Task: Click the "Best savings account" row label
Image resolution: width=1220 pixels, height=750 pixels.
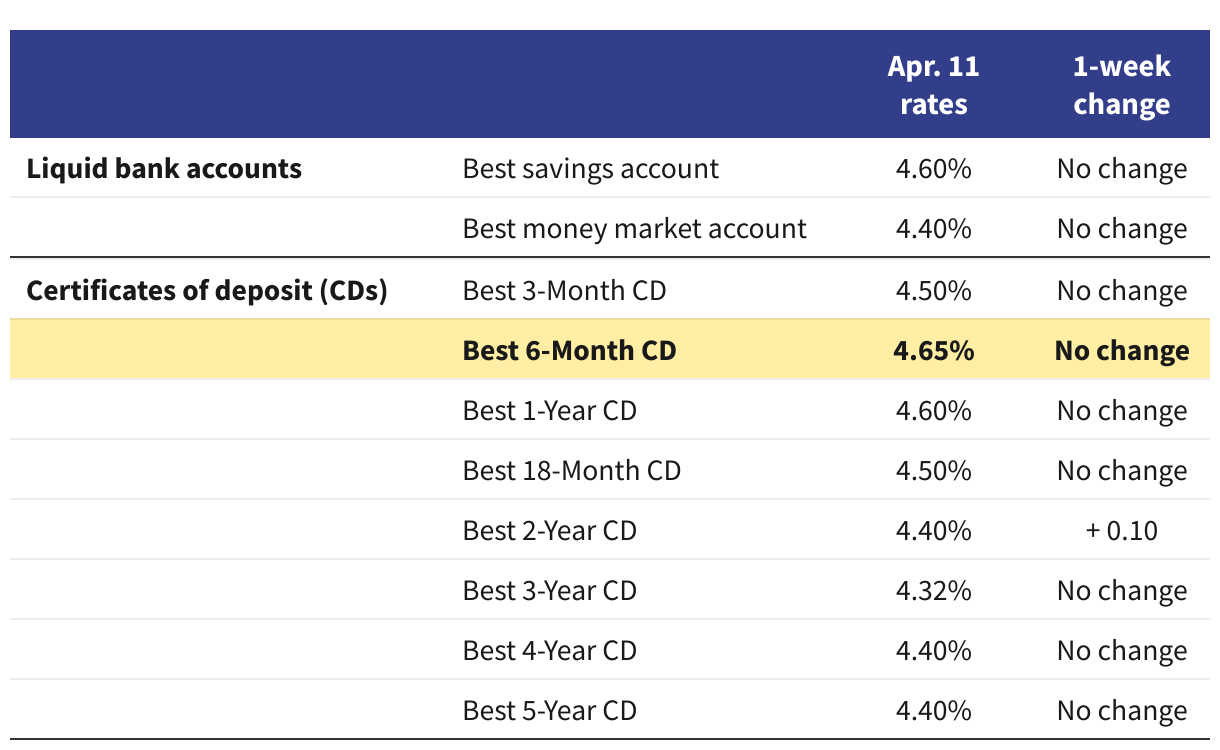Action: 590,168
